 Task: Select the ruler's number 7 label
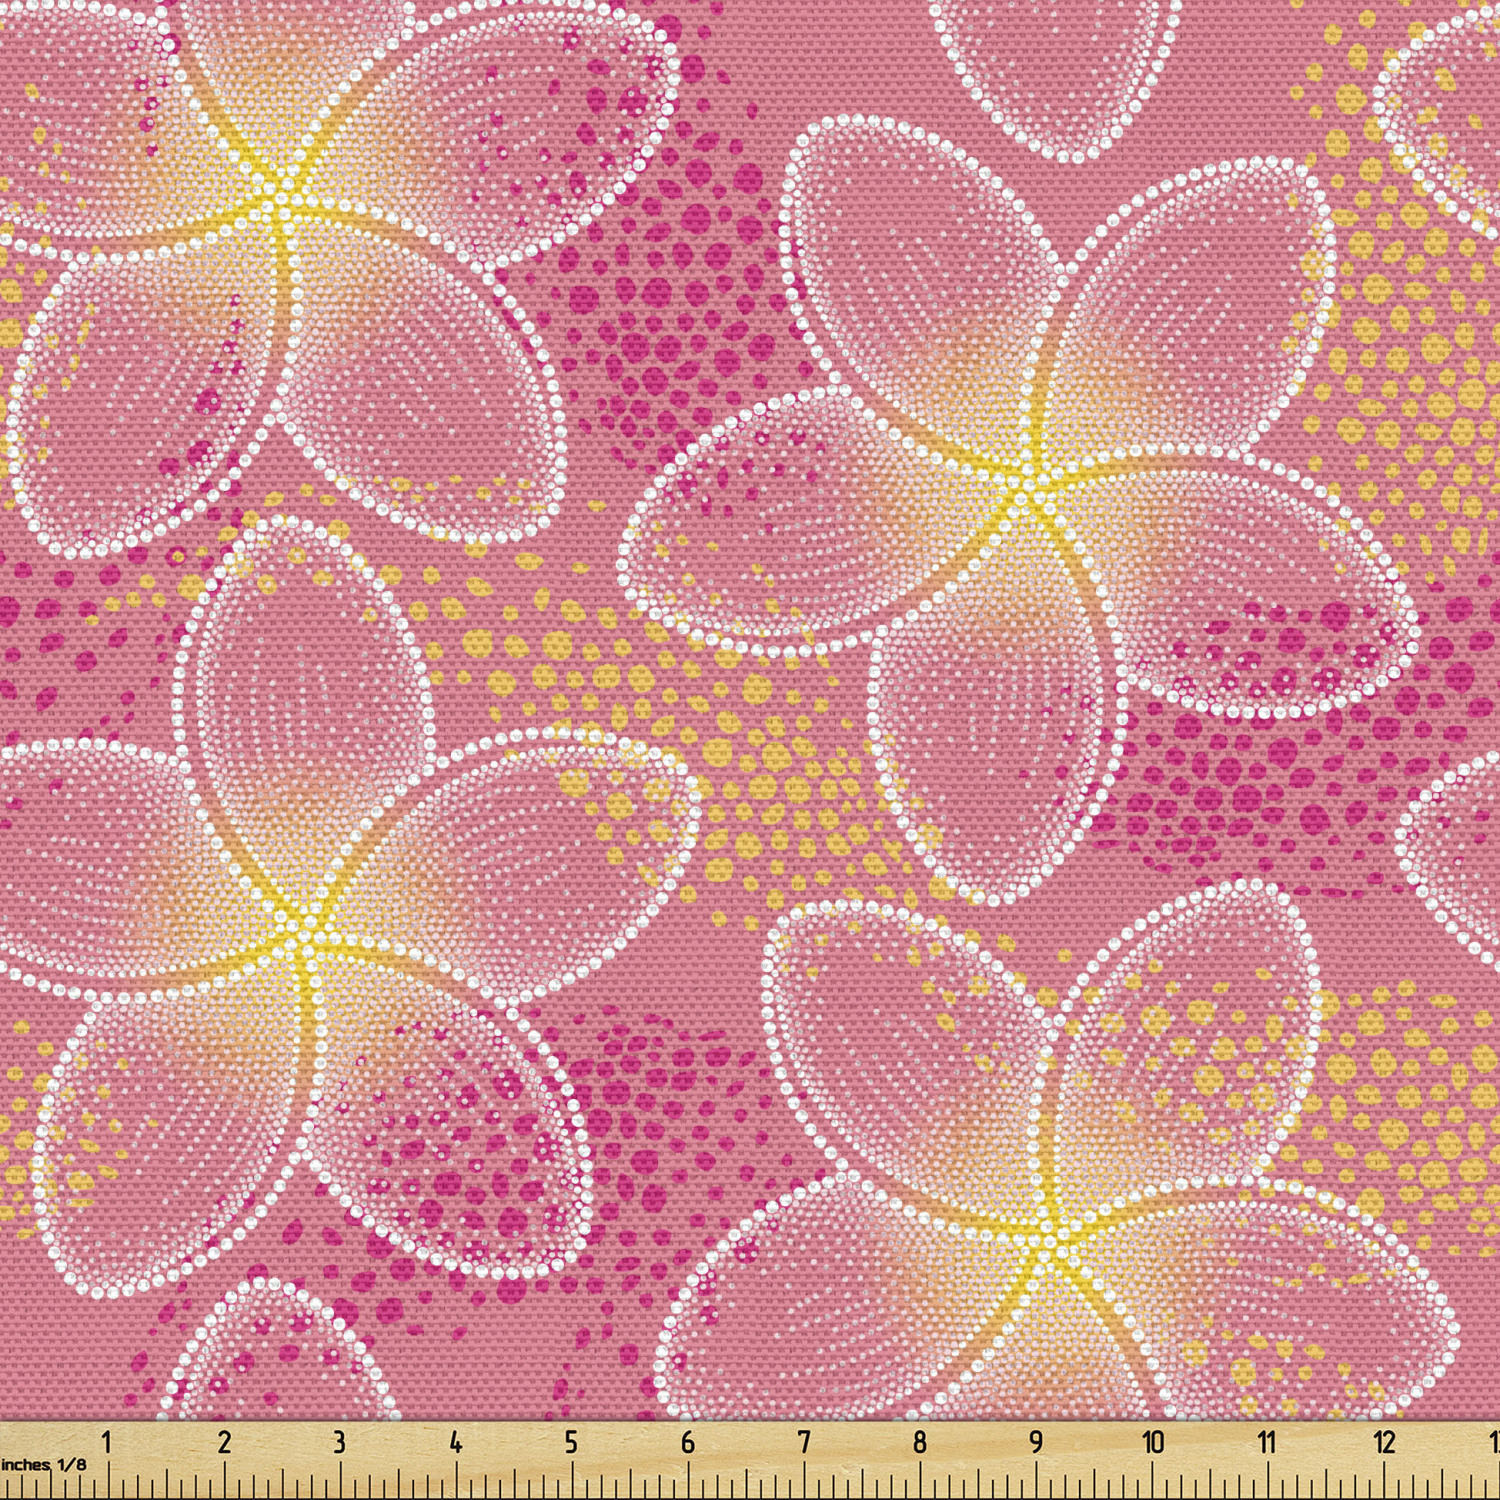coord(803,1442)
